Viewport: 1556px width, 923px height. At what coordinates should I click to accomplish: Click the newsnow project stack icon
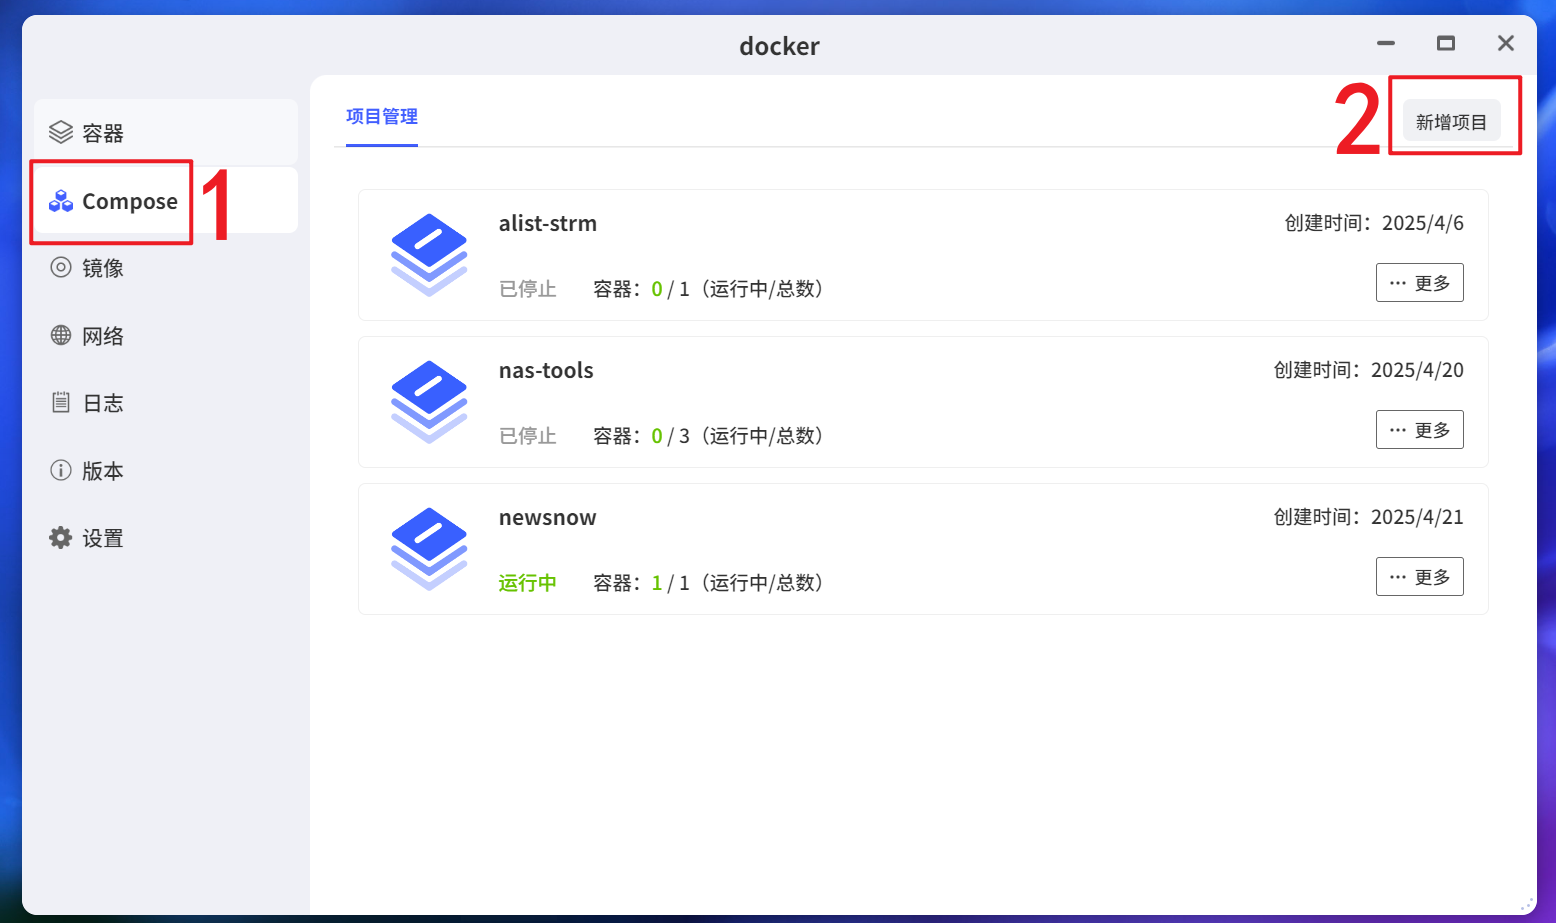(x=429, y=549)
